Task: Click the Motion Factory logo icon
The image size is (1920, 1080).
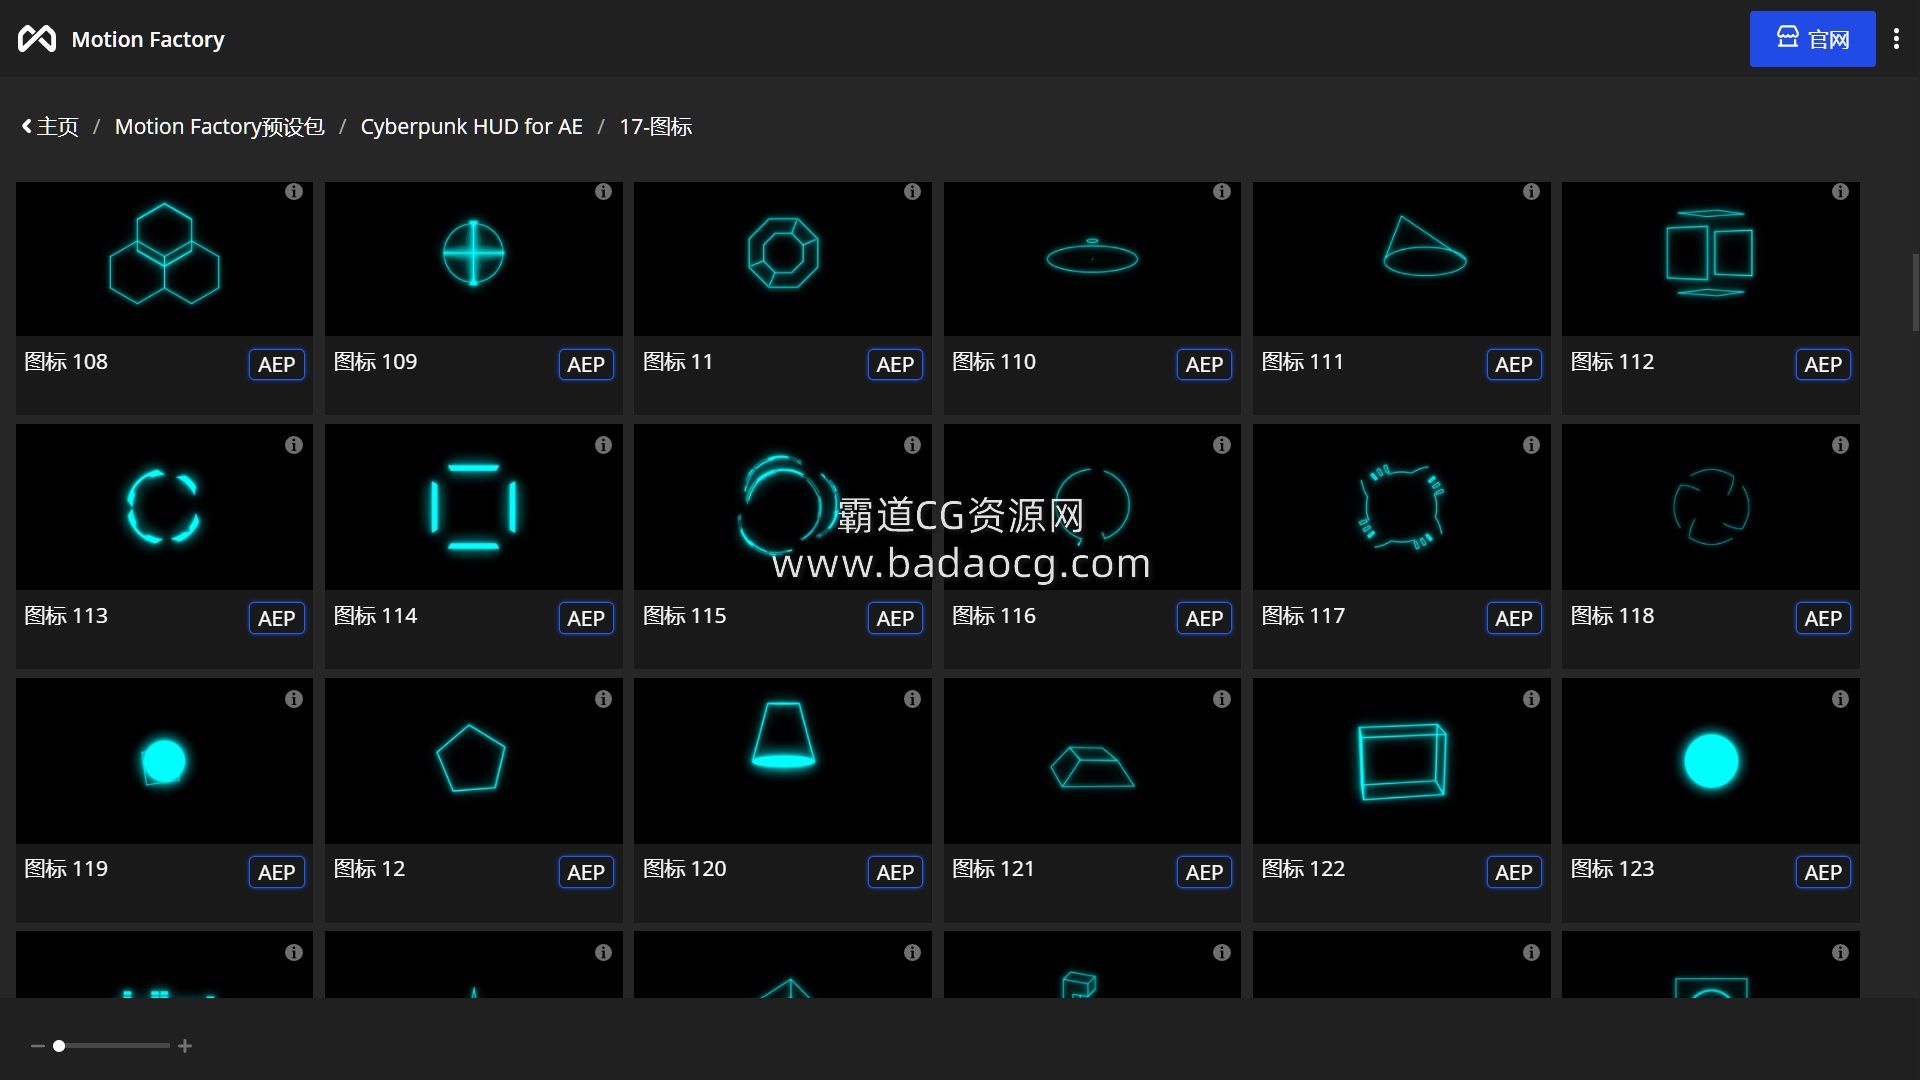Action: [x=37, y=39]
